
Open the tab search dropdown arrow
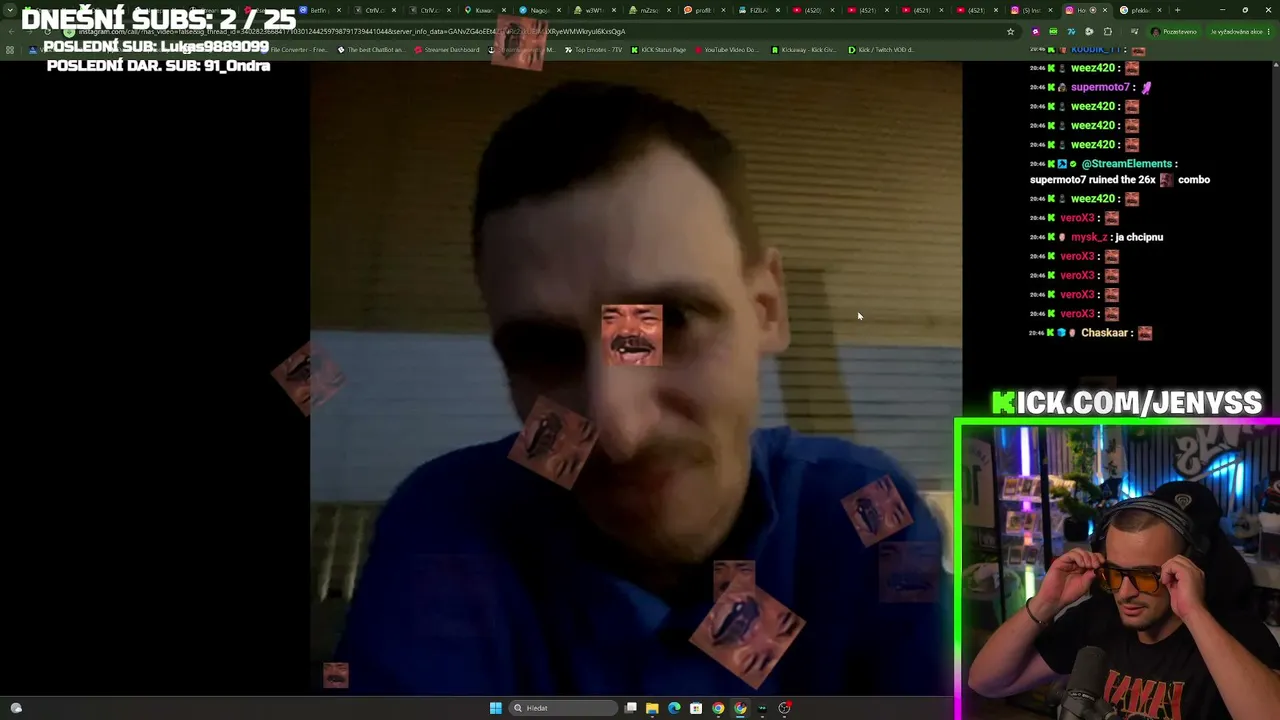pos(11,10)
